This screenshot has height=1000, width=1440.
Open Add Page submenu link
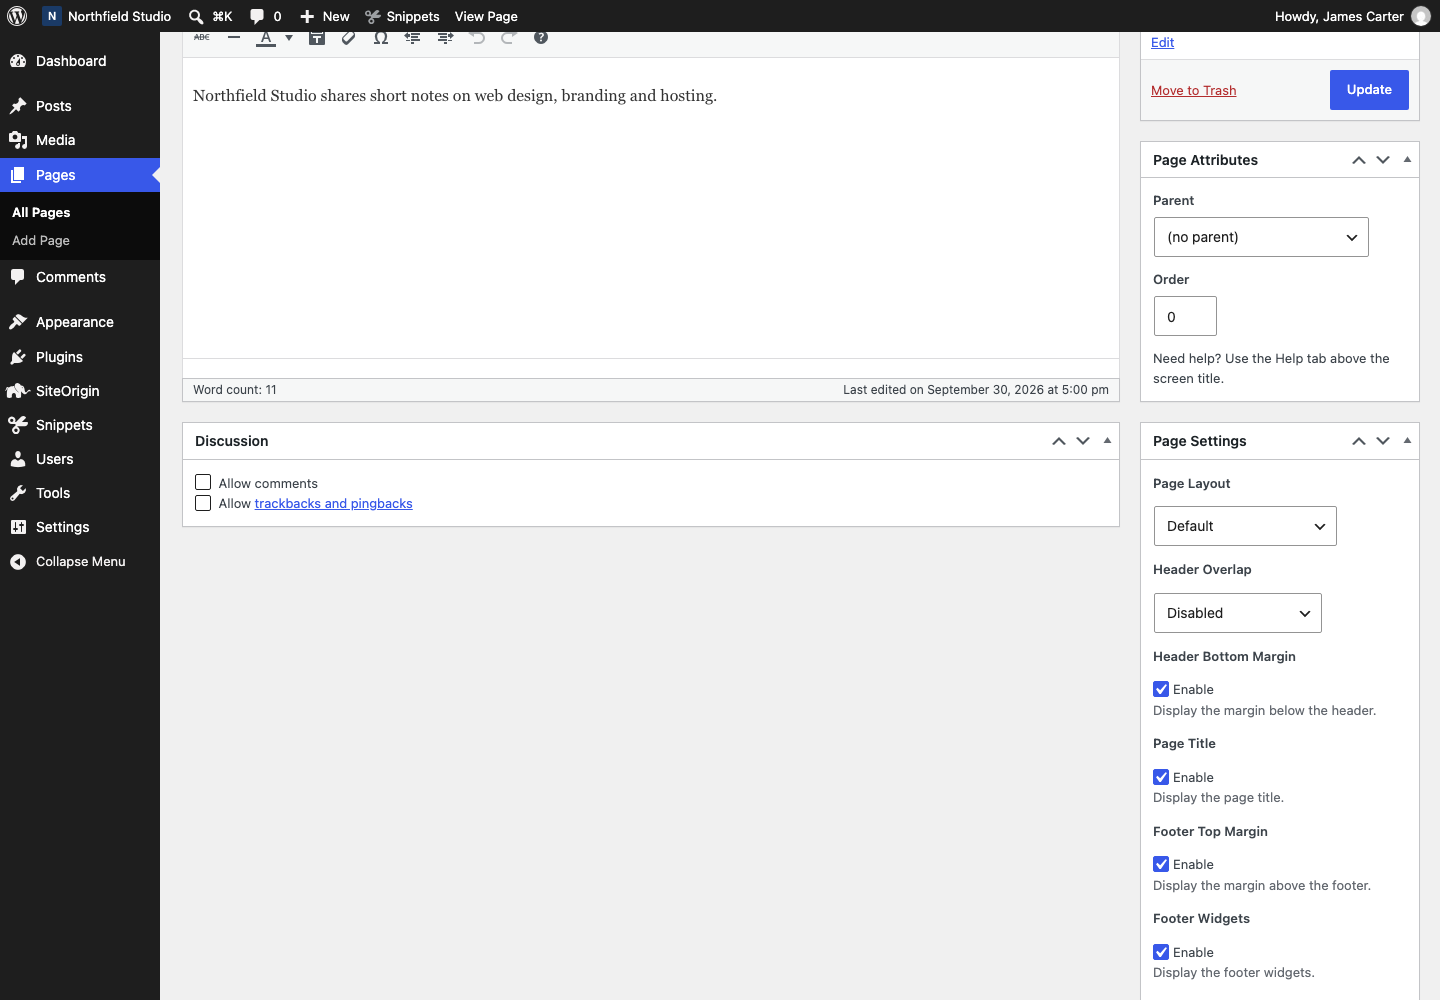tap(41, 241)
